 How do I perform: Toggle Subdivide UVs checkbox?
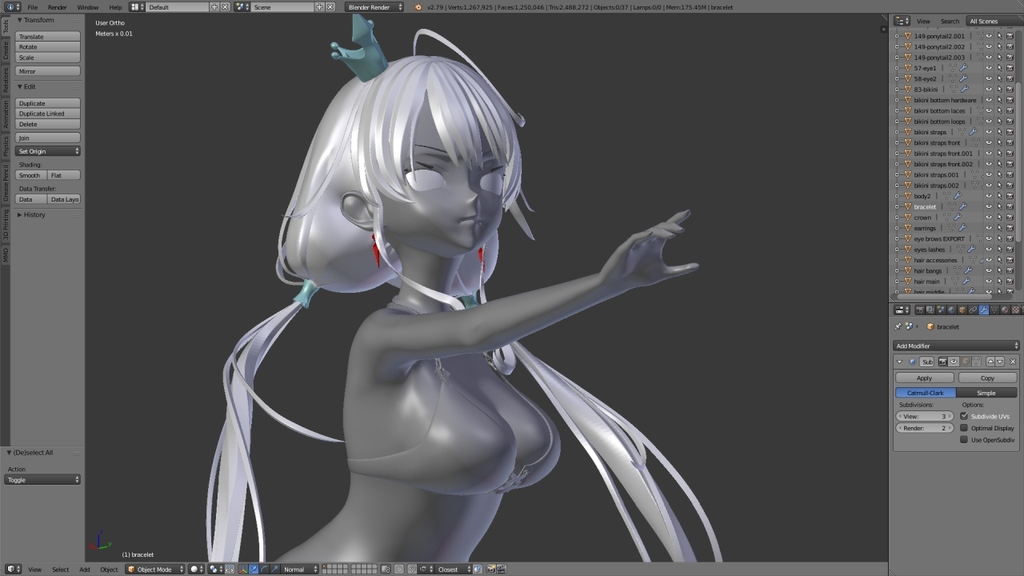point(964,416)
